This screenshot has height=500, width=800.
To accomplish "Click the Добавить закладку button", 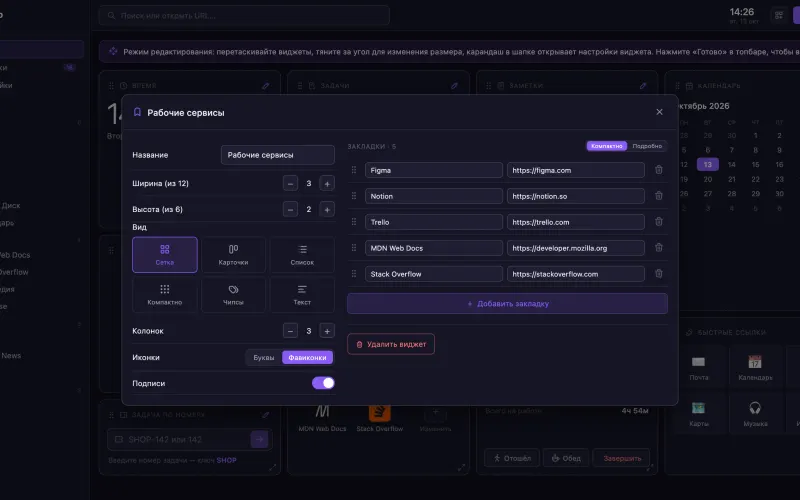I will (x=508, y=304).
